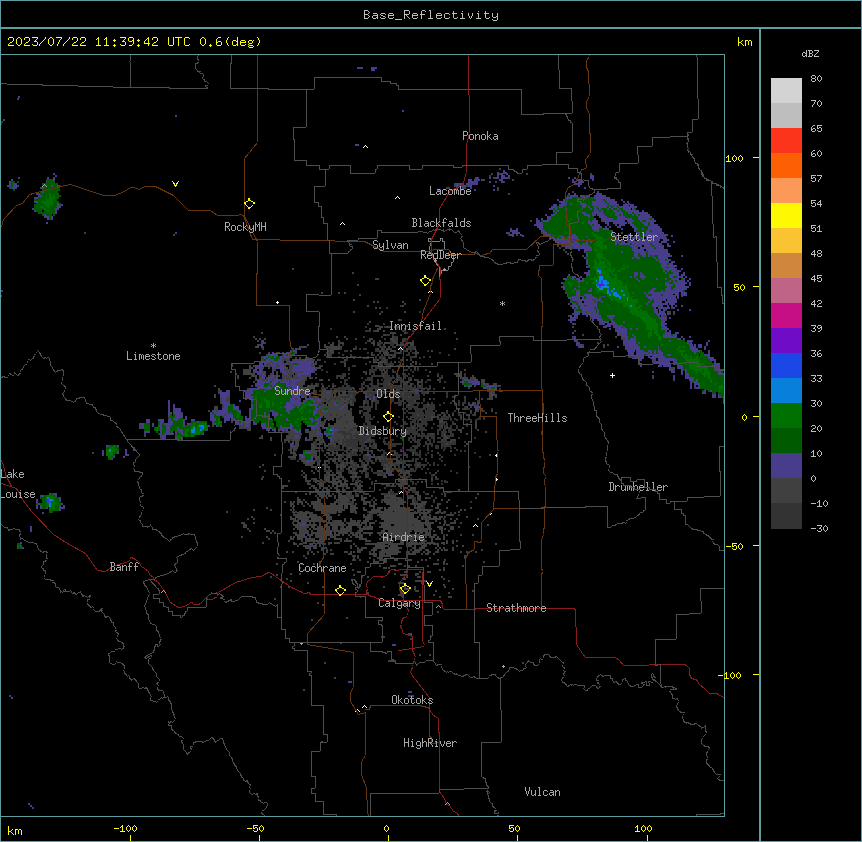The width and height of the screenshot is (862, 842).
Task: Click the km label at the top right
Action: (x=744, y=42)
